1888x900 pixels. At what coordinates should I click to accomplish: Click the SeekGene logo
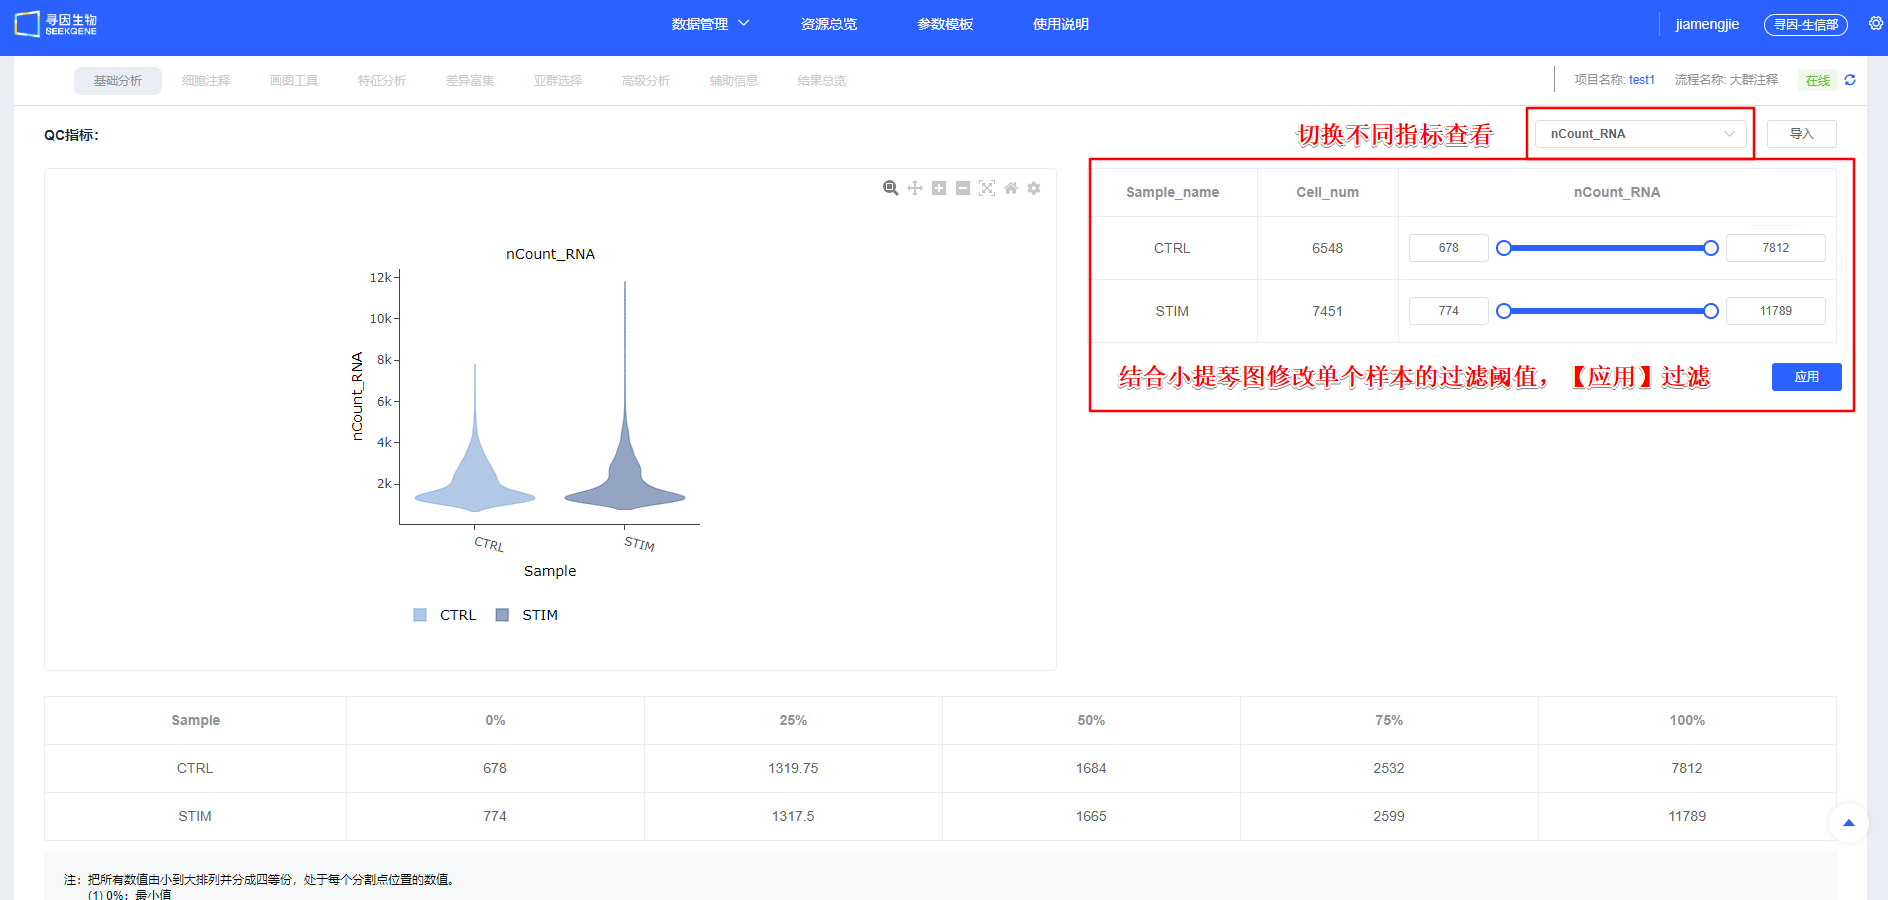56,24
